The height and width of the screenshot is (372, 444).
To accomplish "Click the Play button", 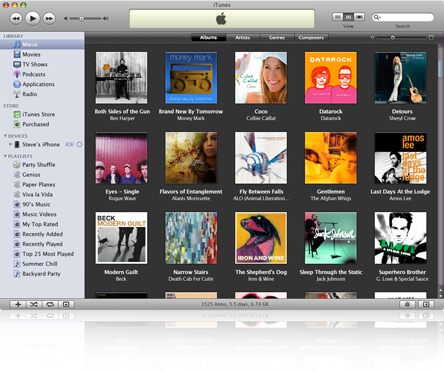I will [32, 18].
